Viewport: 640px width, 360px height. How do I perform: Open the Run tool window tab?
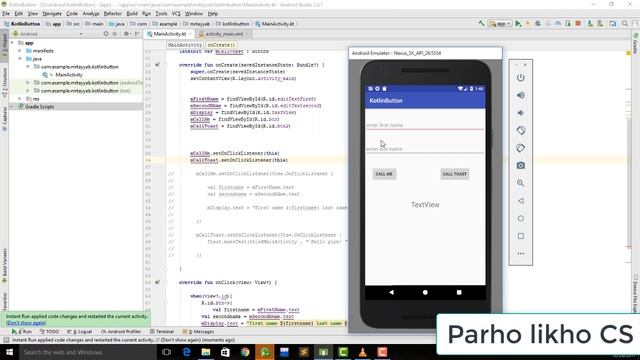22,331
